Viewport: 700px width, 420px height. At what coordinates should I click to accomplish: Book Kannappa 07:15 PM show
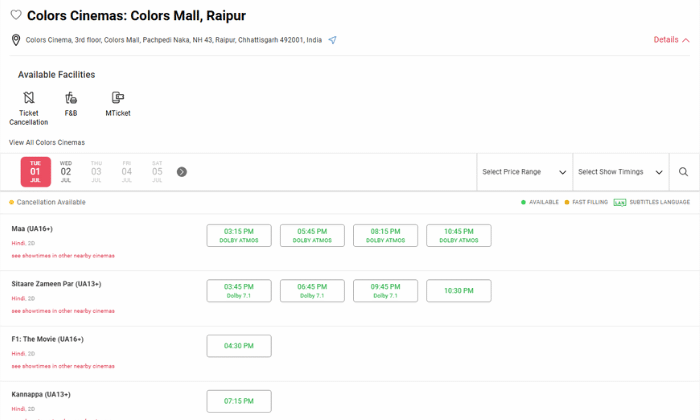[239, 401]
